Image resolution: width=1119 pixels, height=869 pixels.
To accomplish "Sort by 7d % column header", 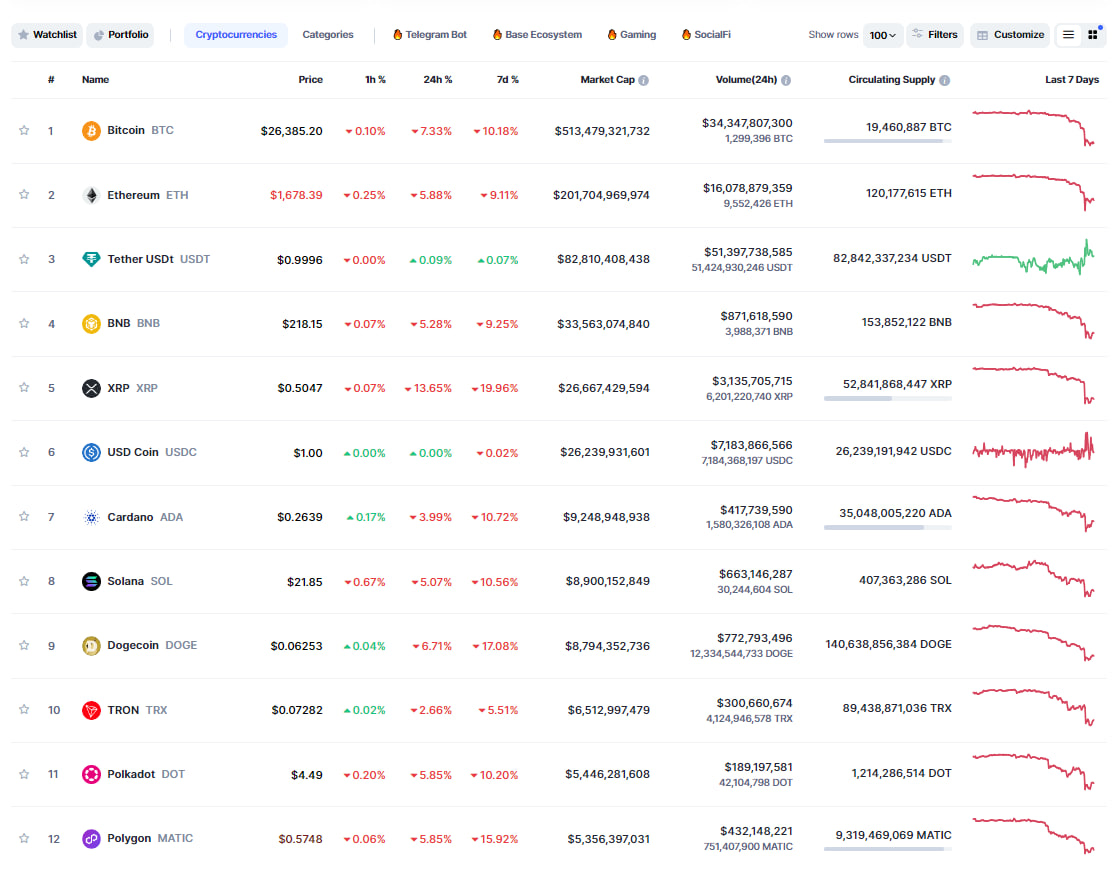I will (x=507, y=80).
